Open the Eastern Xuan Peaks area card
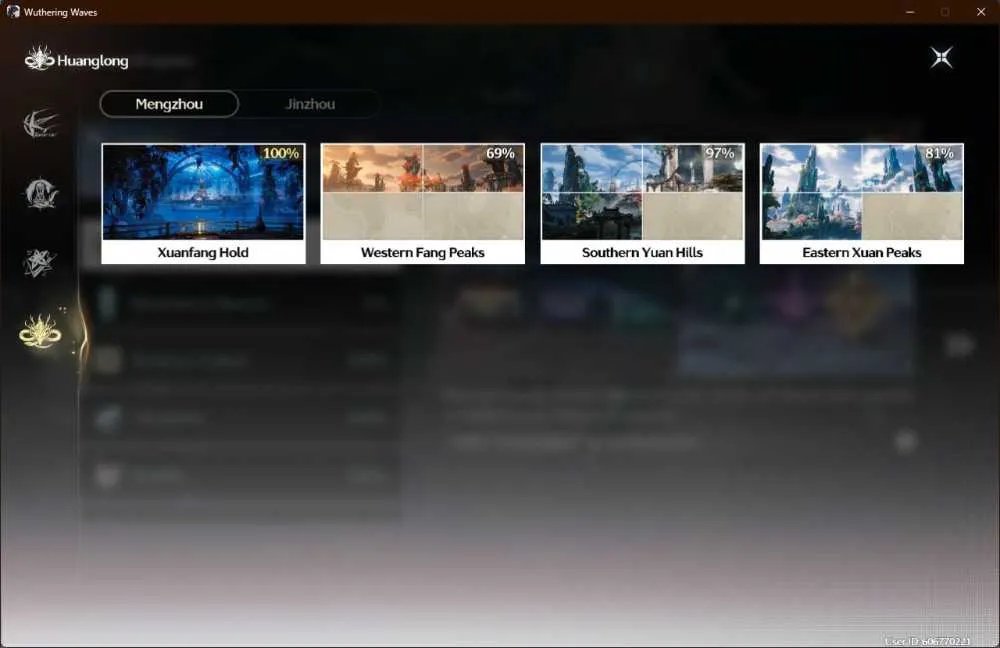Screen dimensions: 1000x648 [x=862, y=203]
